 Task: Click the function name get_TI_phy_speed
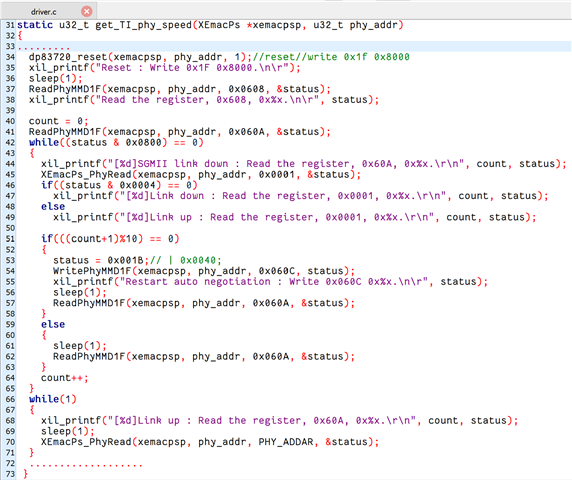(143, 25)
